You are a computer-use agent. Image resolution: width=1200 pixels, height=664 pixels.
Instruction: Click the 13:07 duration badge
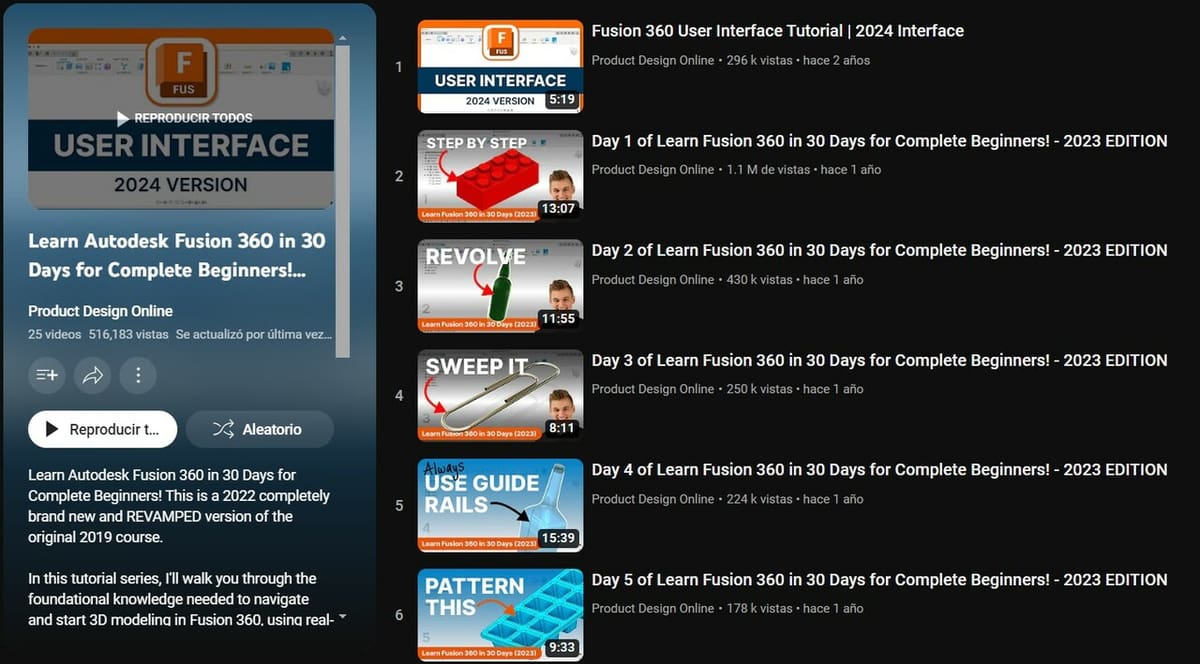tap(557, 209)
